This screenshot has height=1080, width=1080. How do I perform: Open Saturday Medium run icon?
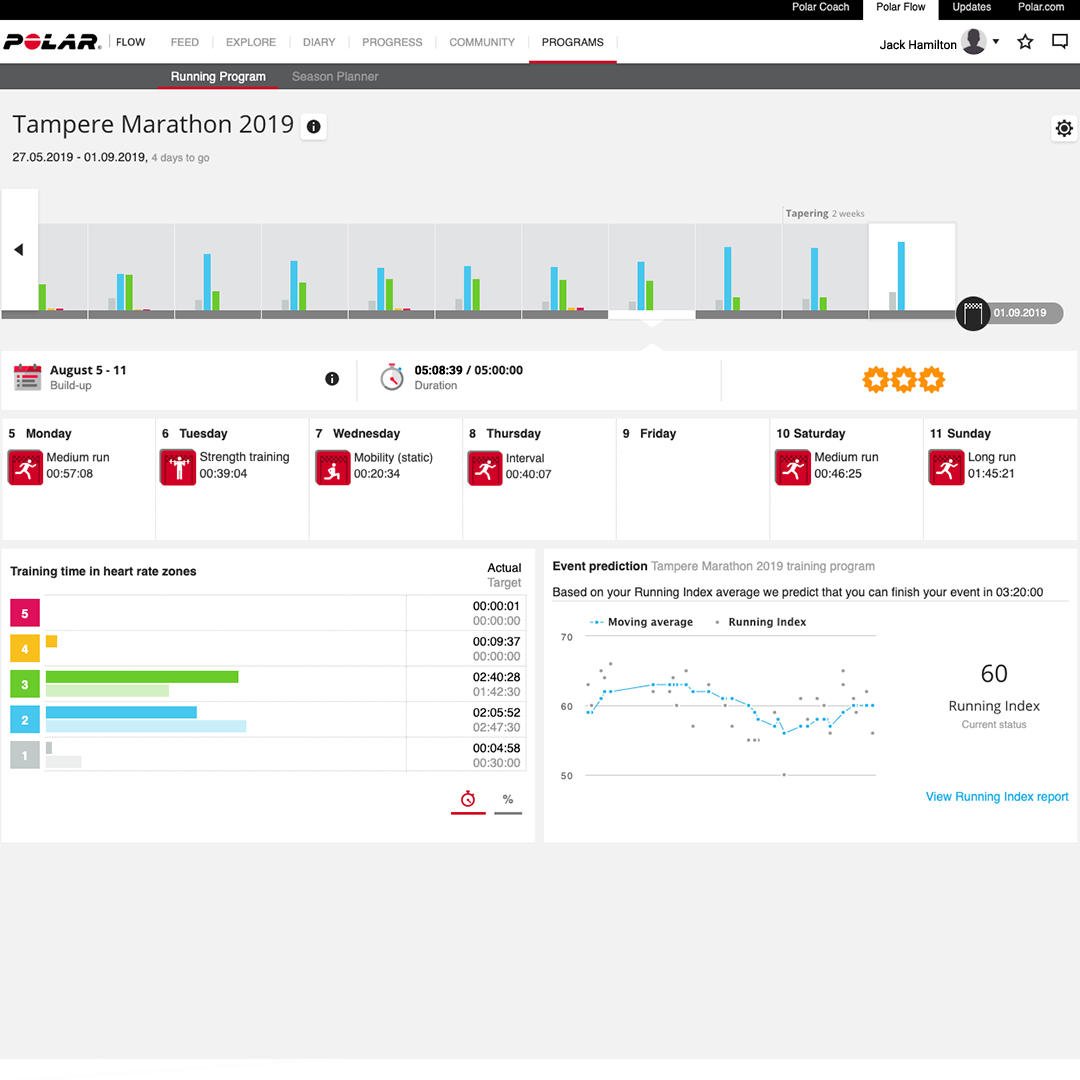[x=793, y=467]
